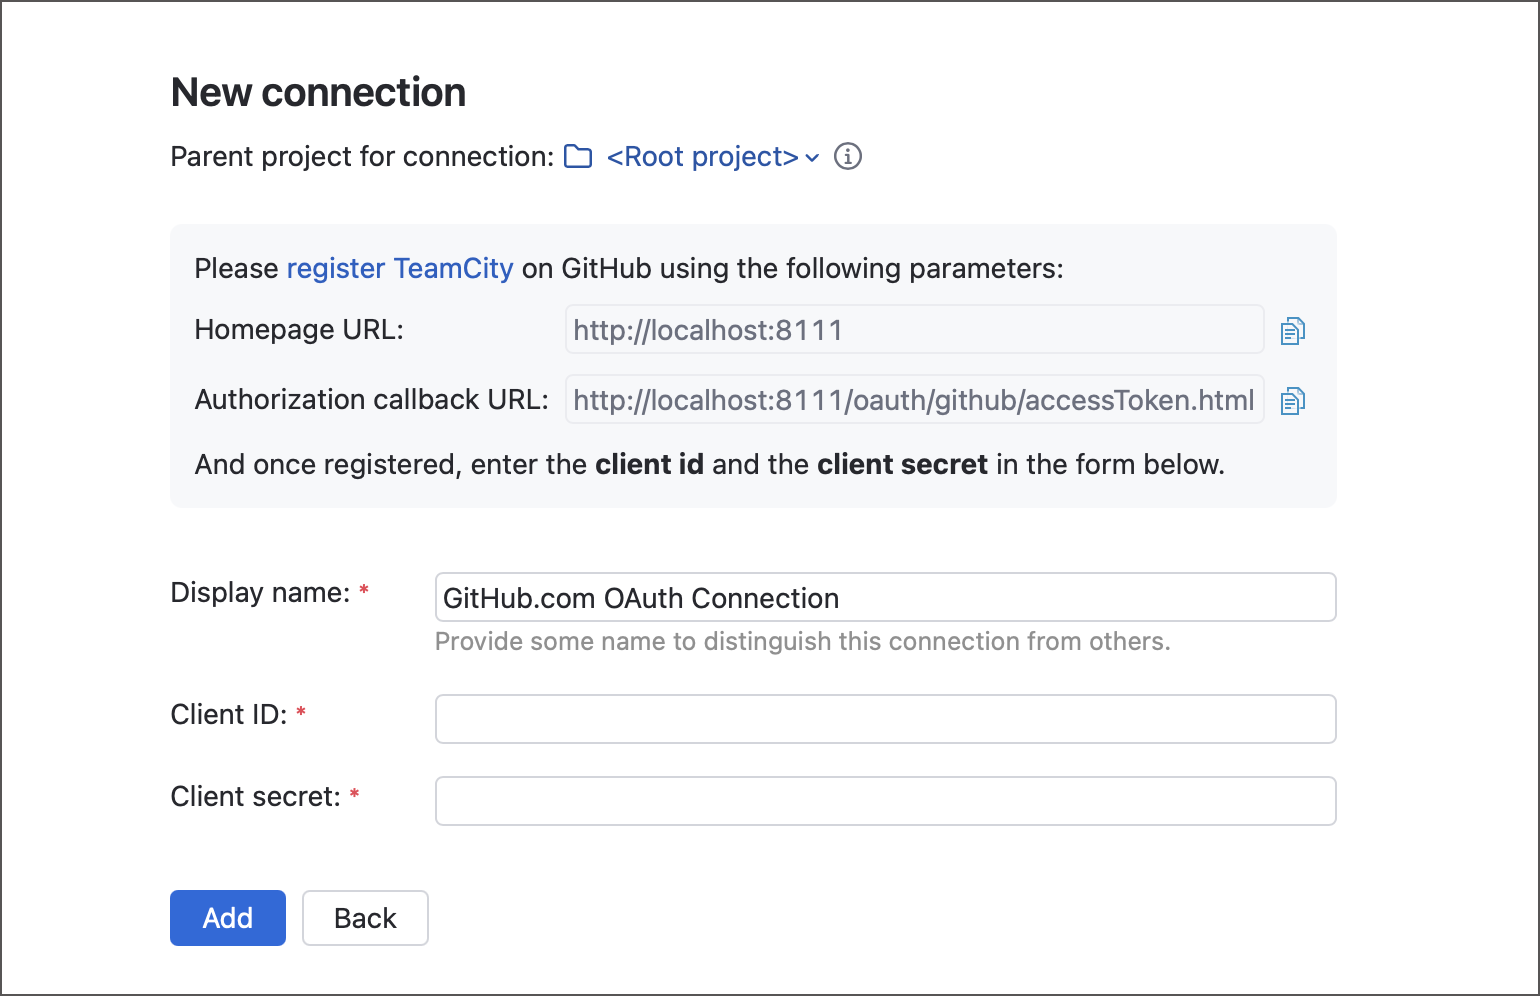Expand the Root project selector dropdown
The width and height of the screenshot is (1540, 996).
811,158
